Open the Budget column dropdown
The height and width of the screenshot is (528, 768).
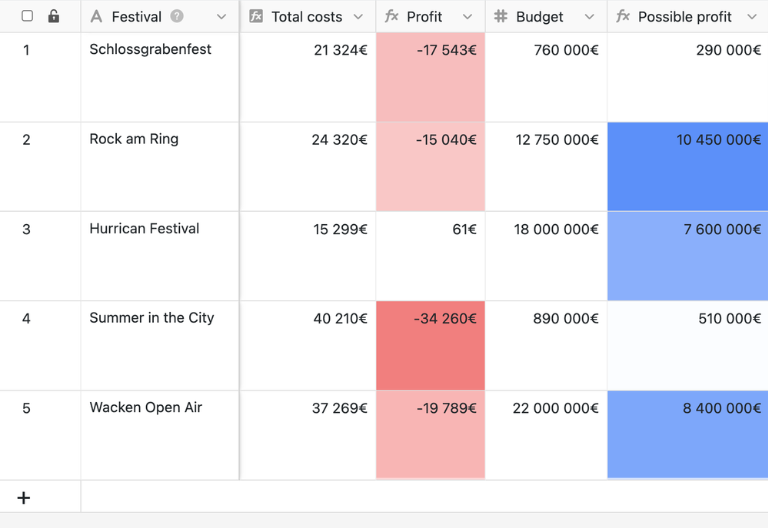(x=589, y=17)
